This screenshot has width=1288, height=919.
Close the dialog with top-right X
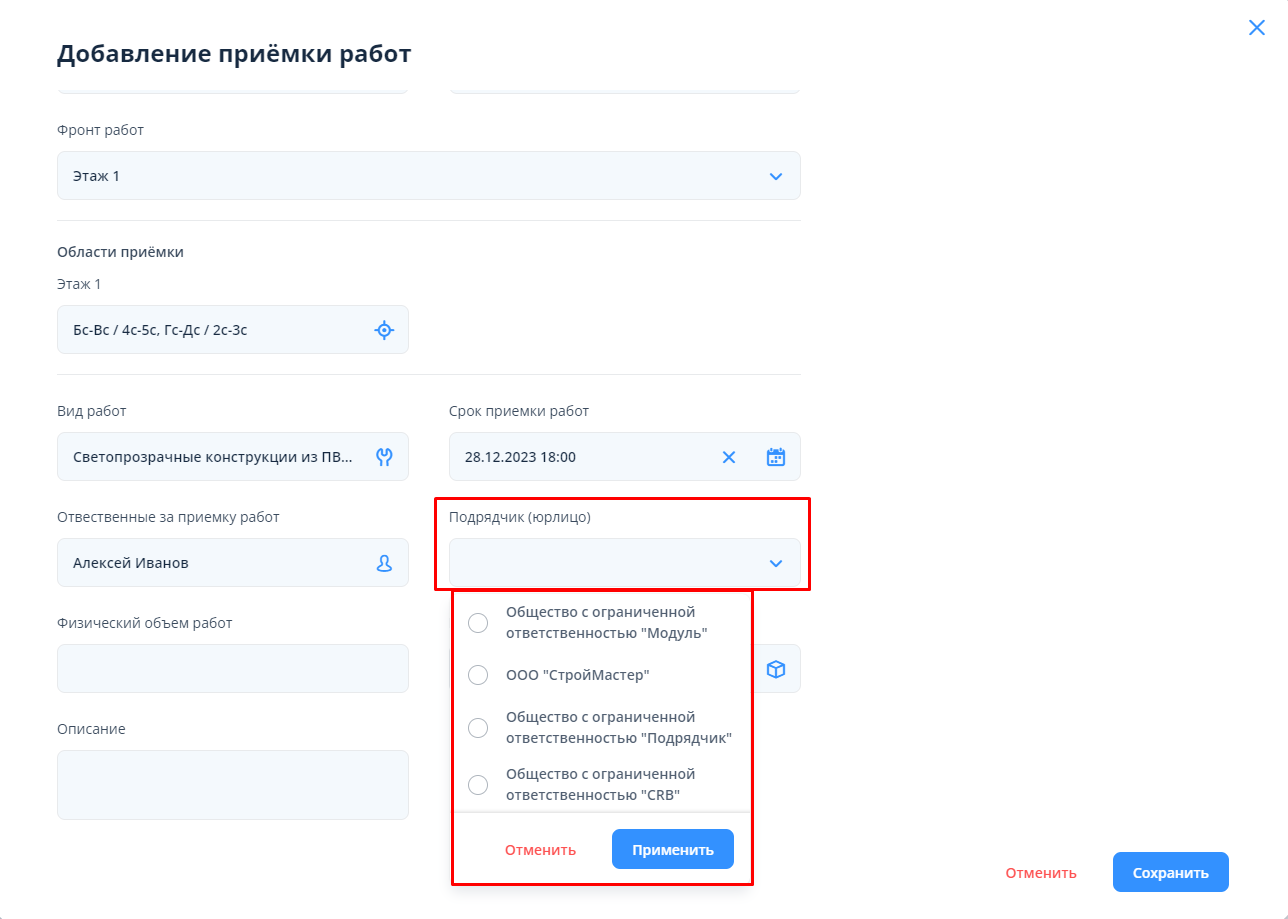[1257, 28]
